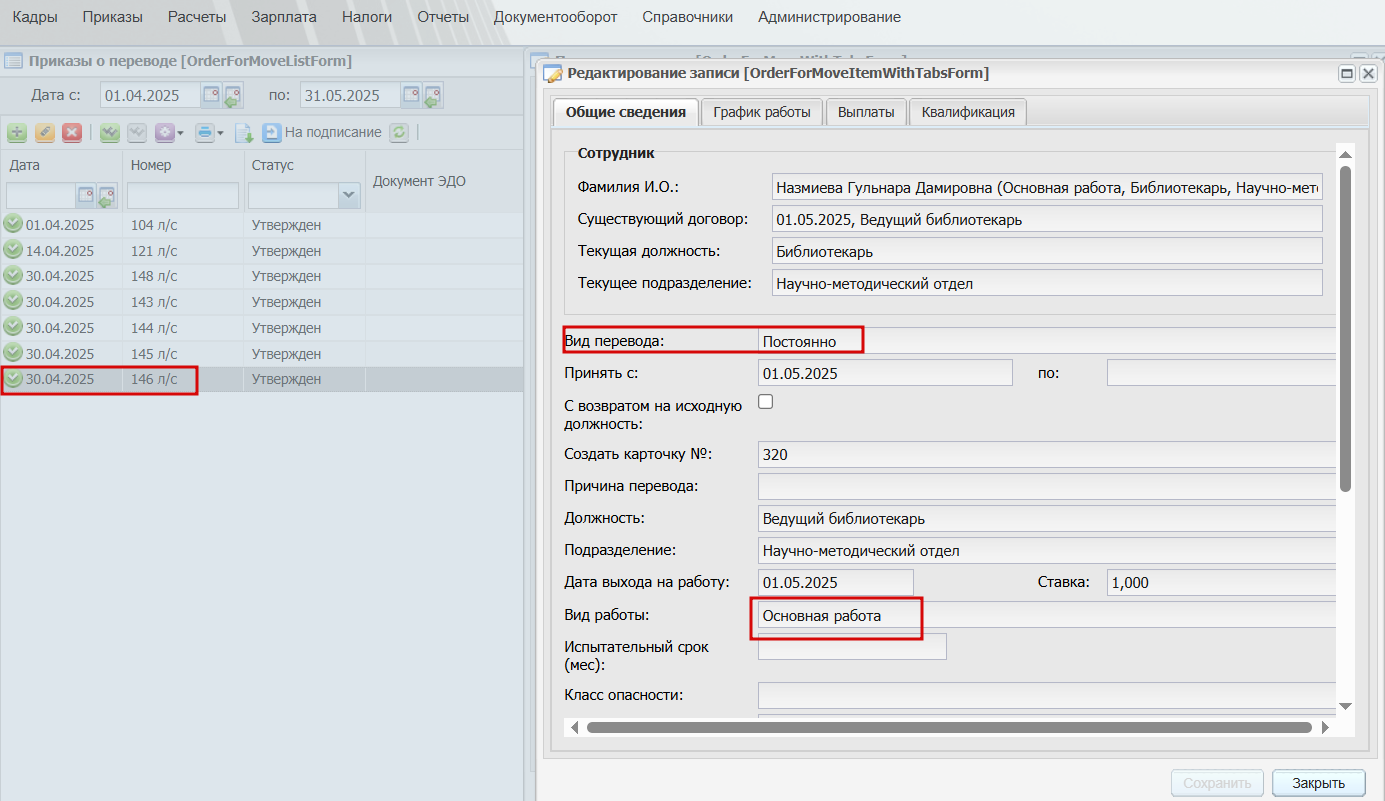
Task: Click the Закрыть button
Action: point(1318,783)
